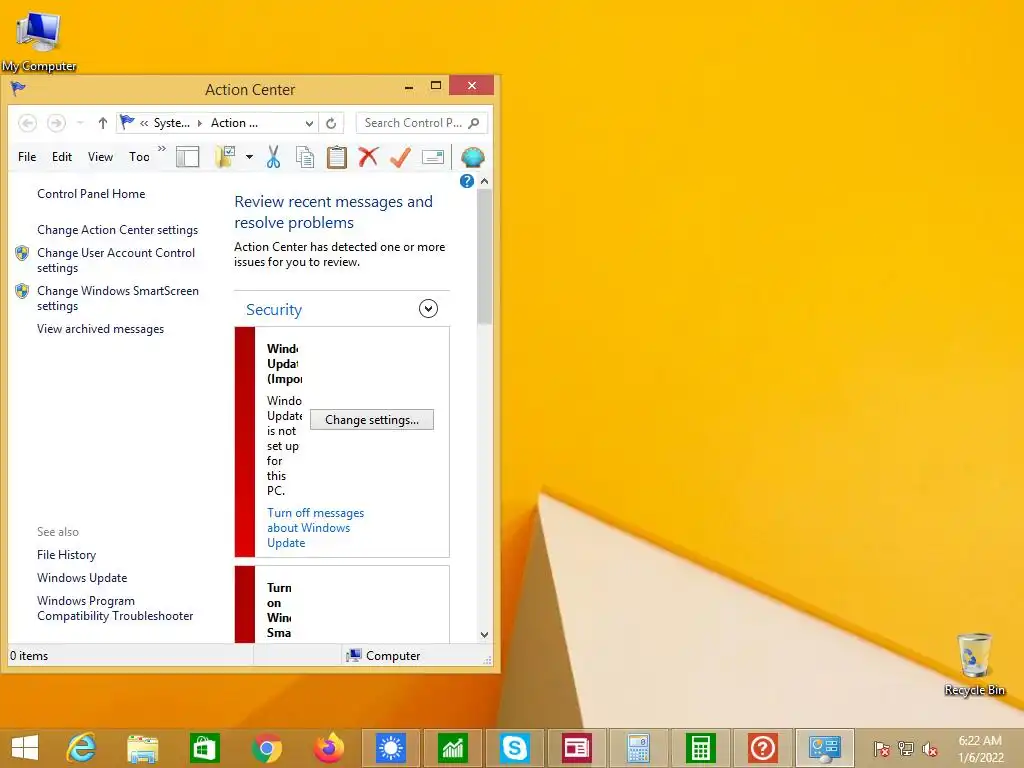The image size is (1024, 768).
Task: Open File Explorer from the taskbar
Action: (x=142, y=748)
